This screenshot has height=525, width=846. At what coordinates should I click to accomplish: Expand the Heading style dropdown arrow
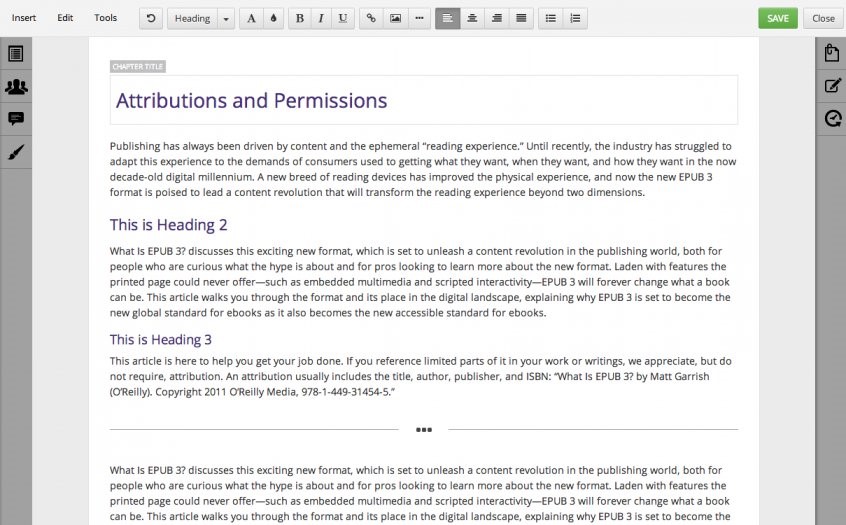click(225, 18)
